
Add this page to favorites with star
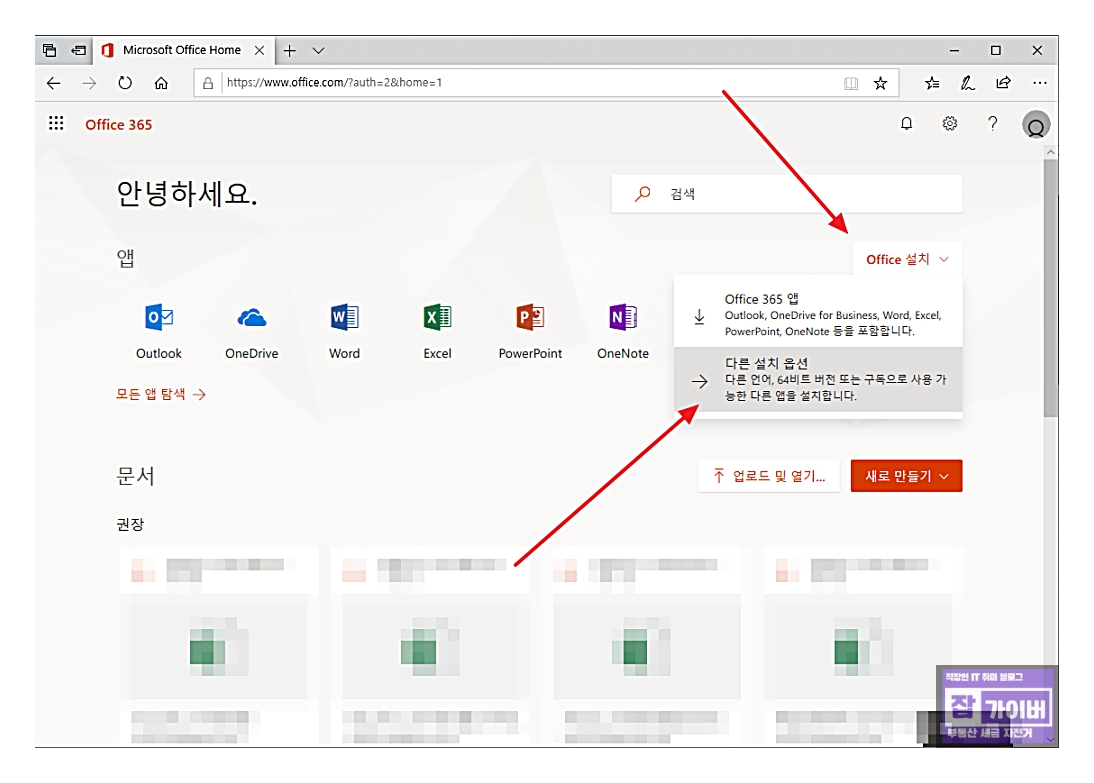[881, 83]
